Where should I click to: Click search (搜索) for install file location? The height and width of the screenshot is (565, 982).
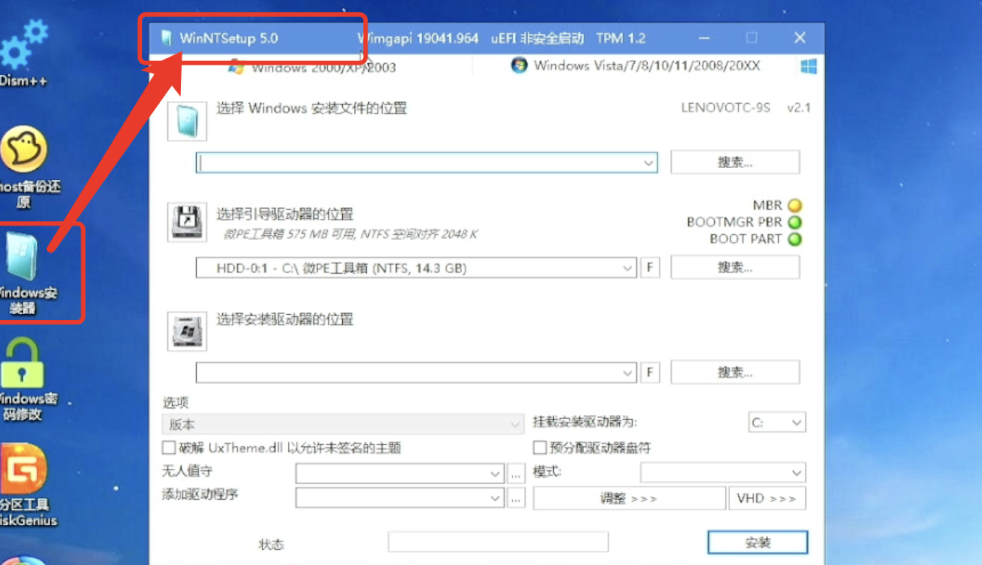point(735,162)
